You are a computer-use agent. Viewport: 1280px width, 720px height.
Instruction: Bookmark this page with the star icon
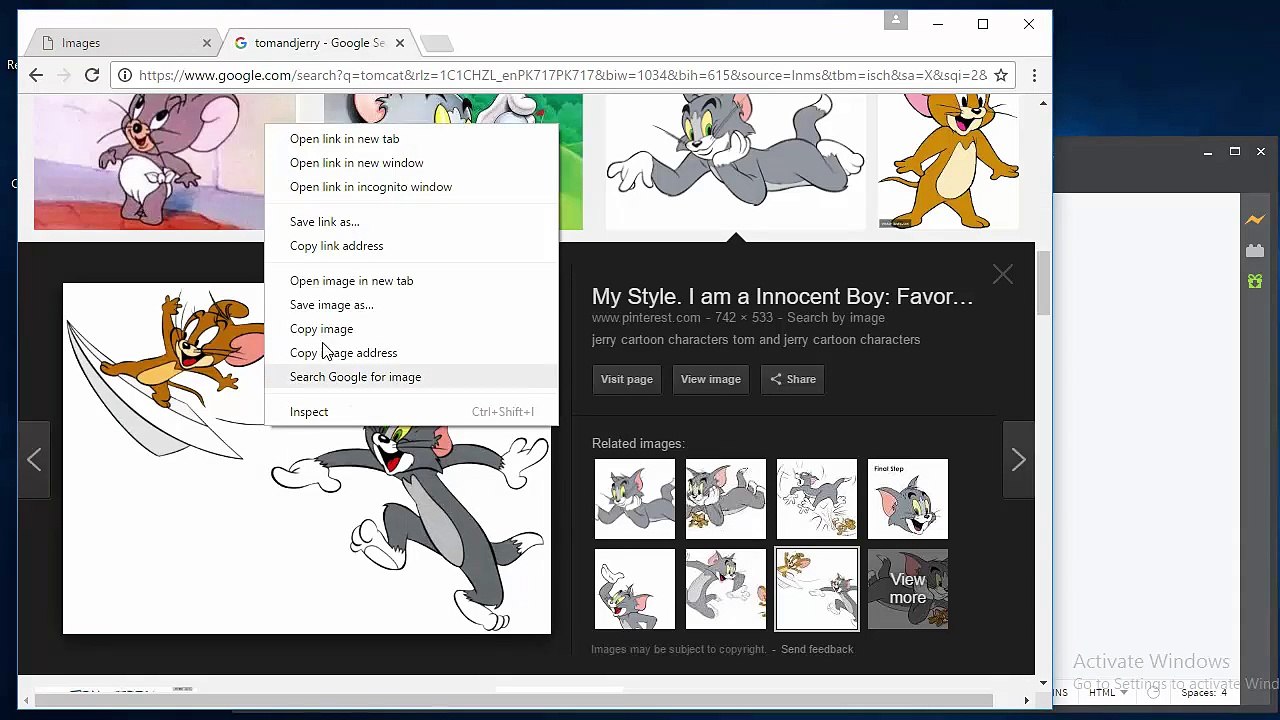[1000, 75]
